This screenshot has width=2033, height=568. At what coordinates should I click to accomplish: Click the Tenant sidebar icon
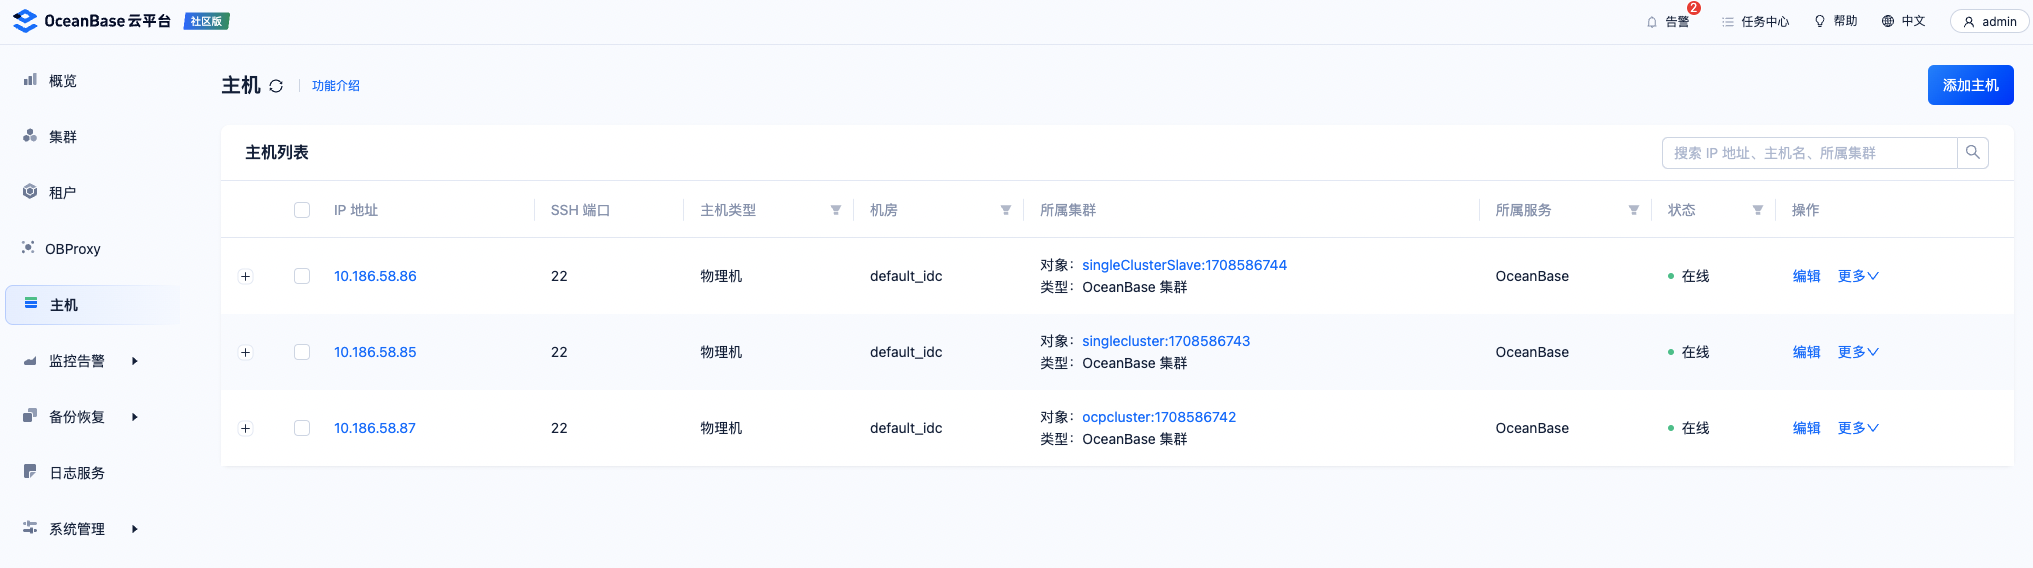(x=30, y=191)
